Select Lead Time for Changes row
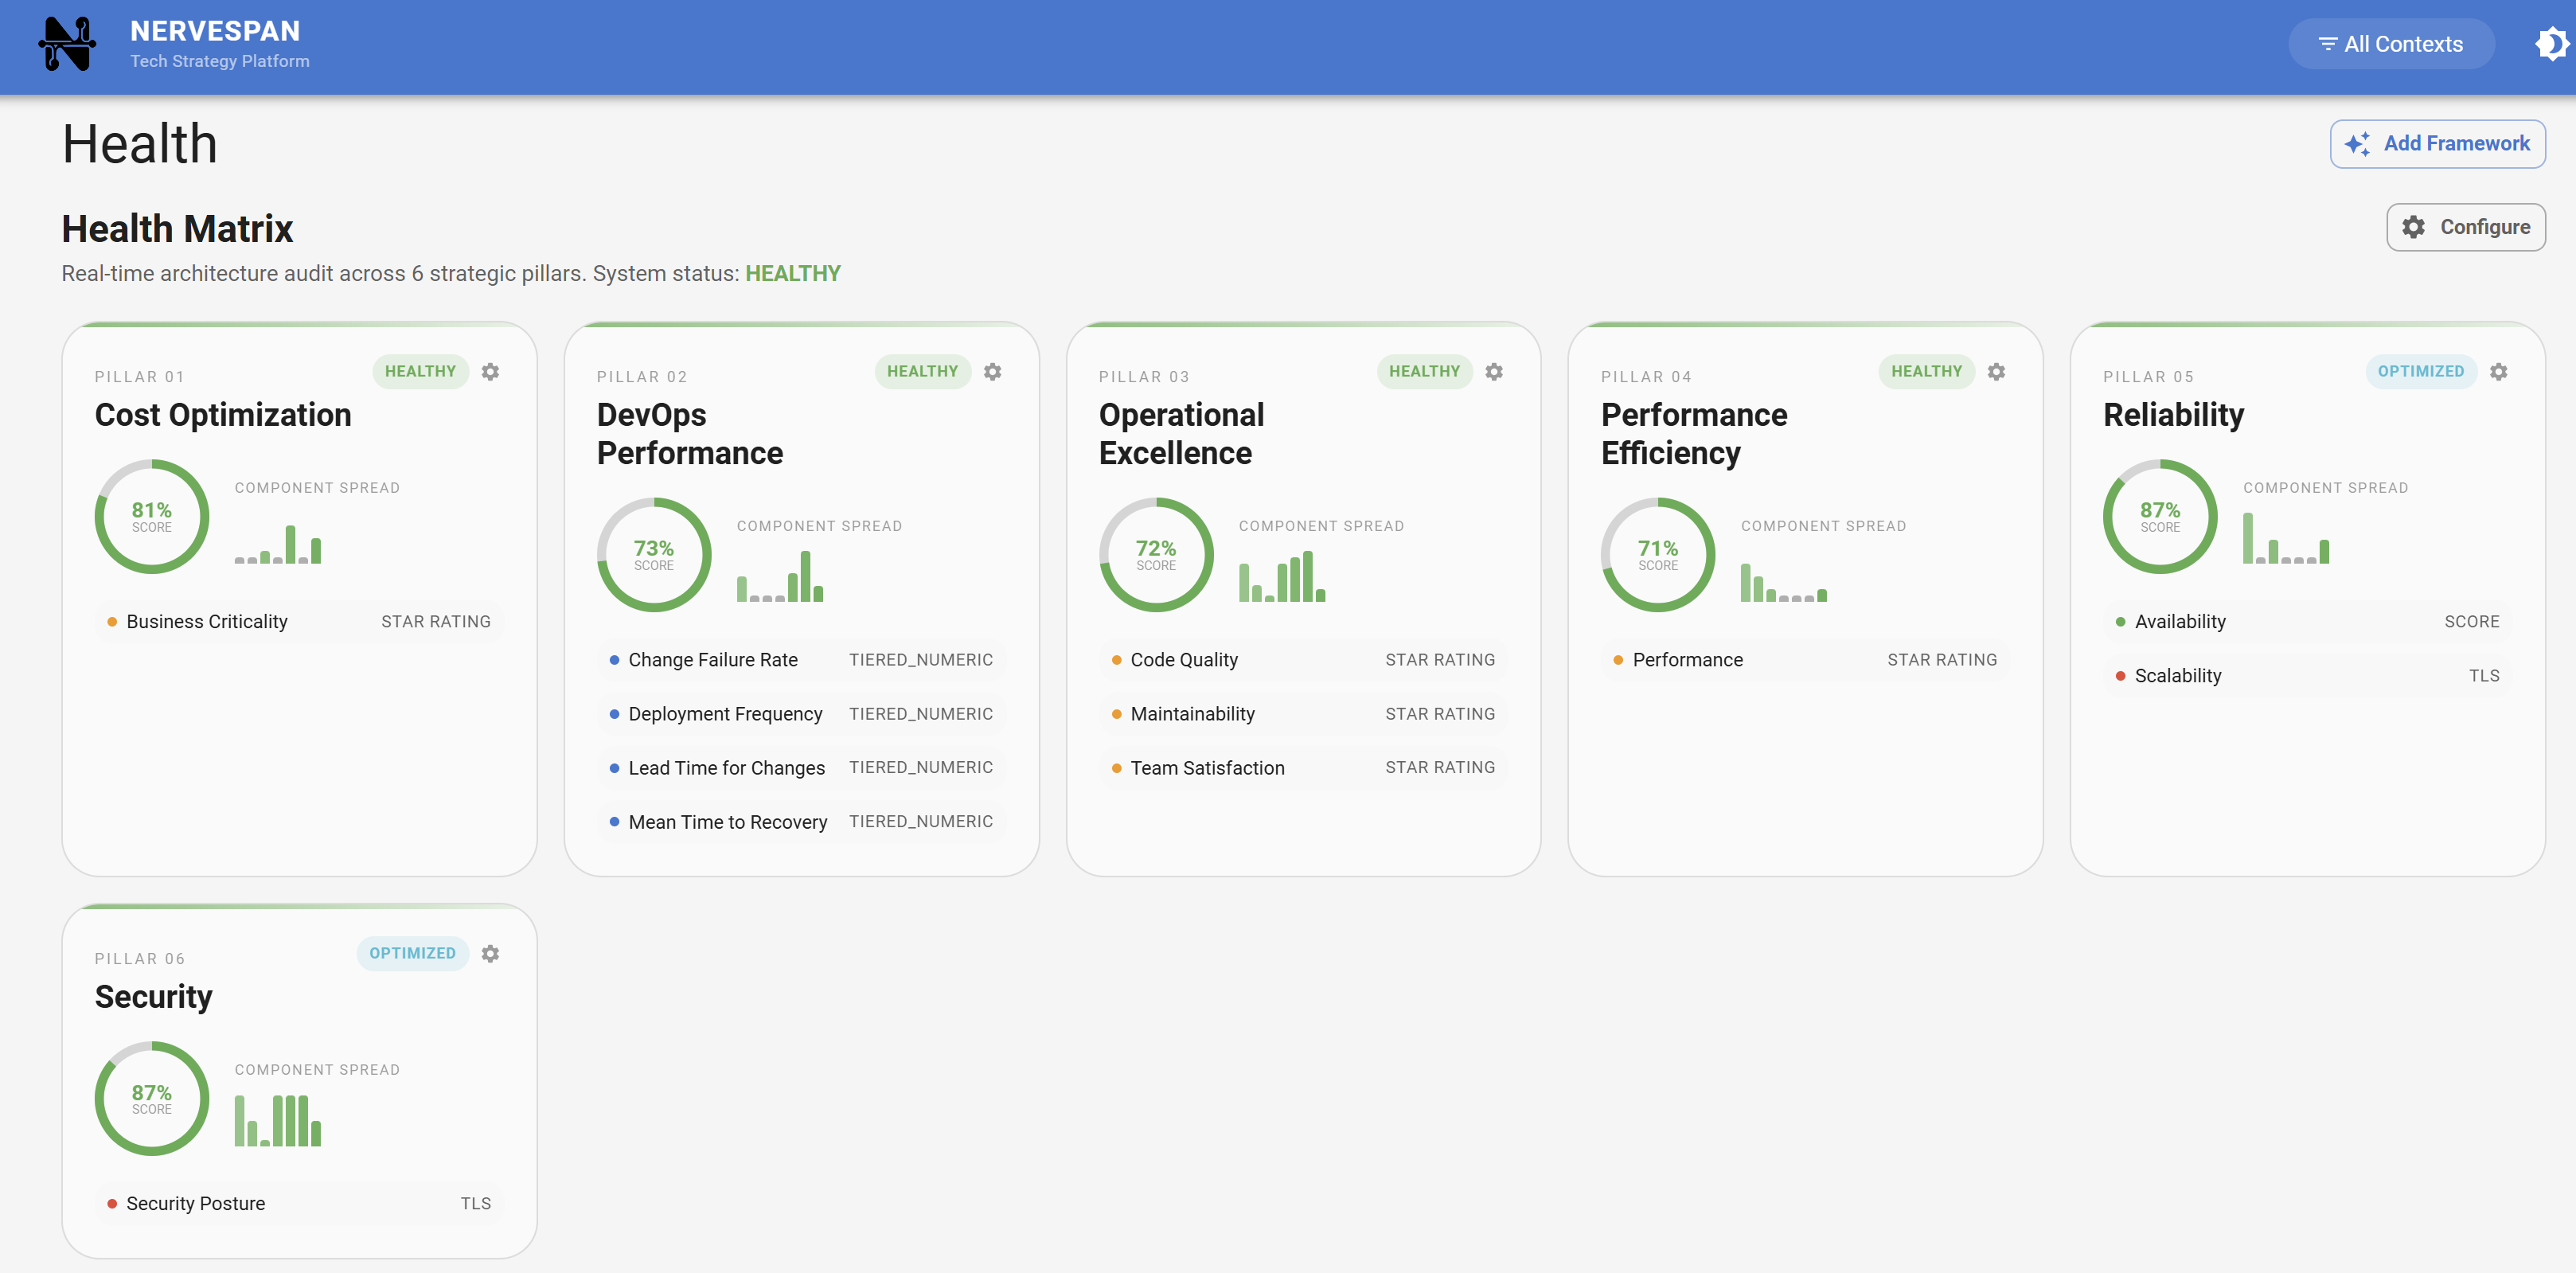2576x1273 pixels. pos(801,768)
